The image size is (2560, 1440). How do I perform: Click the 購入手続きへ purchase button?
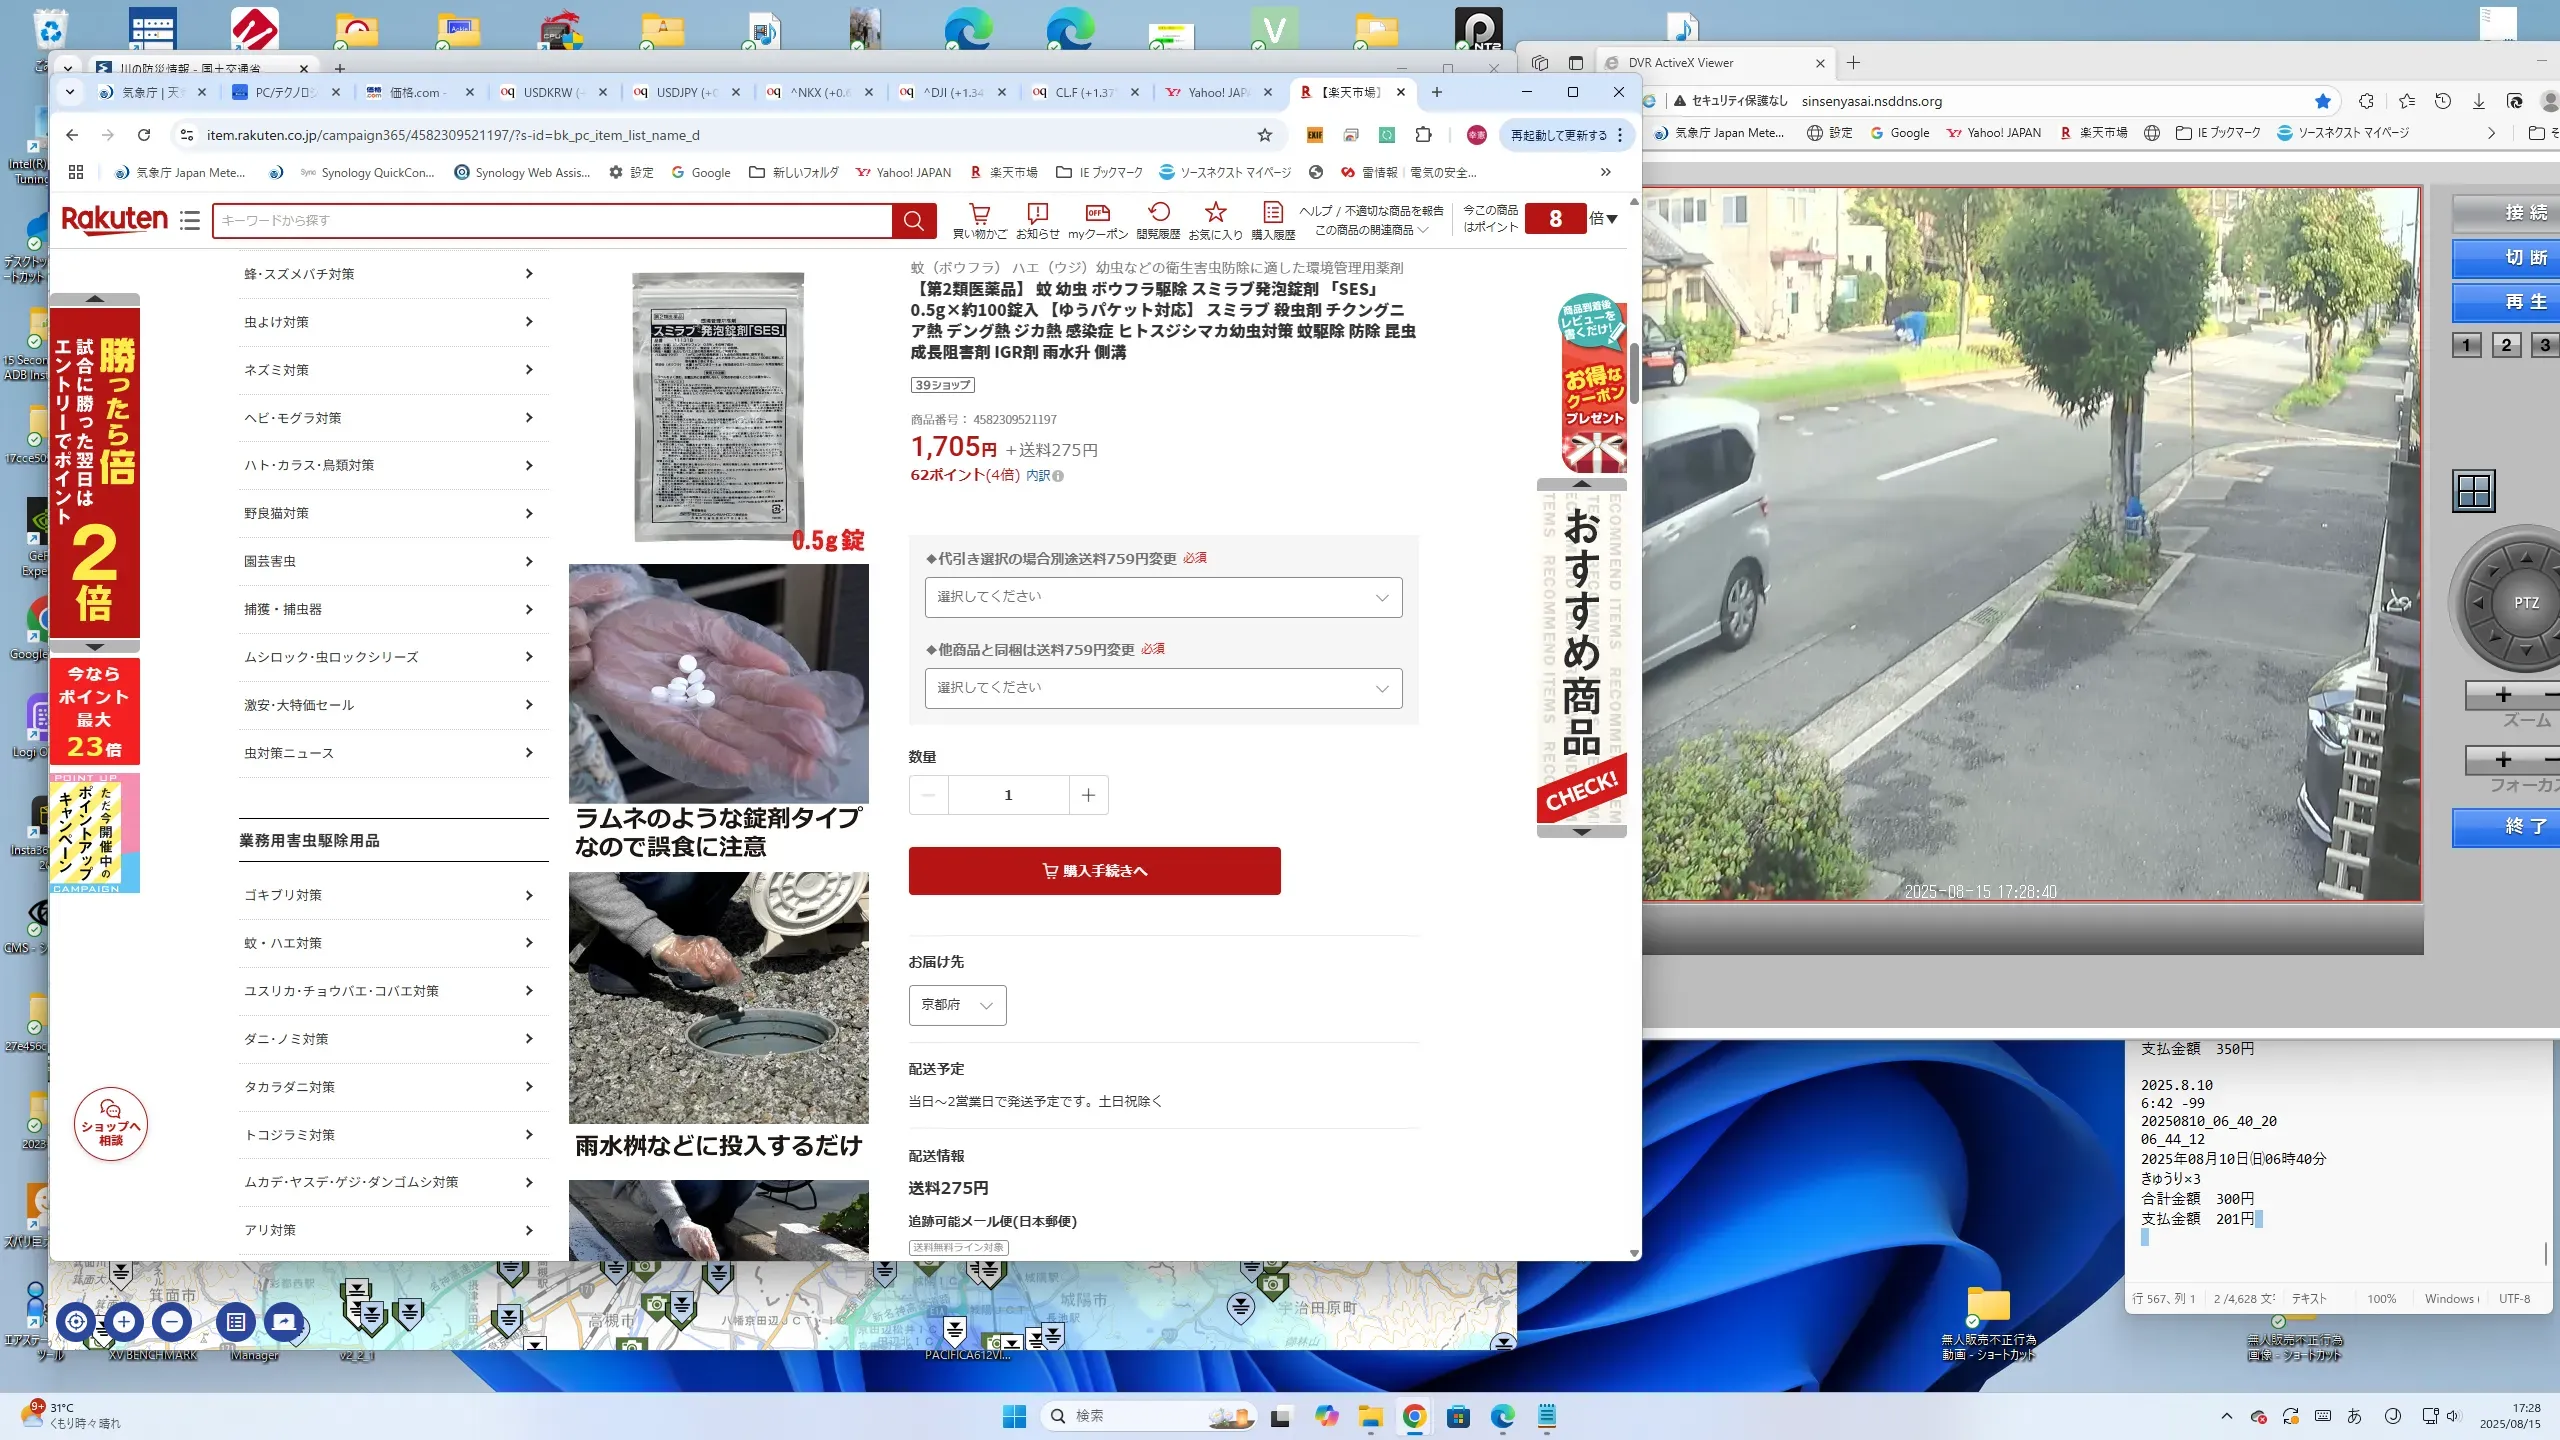tap(1094, 871)
